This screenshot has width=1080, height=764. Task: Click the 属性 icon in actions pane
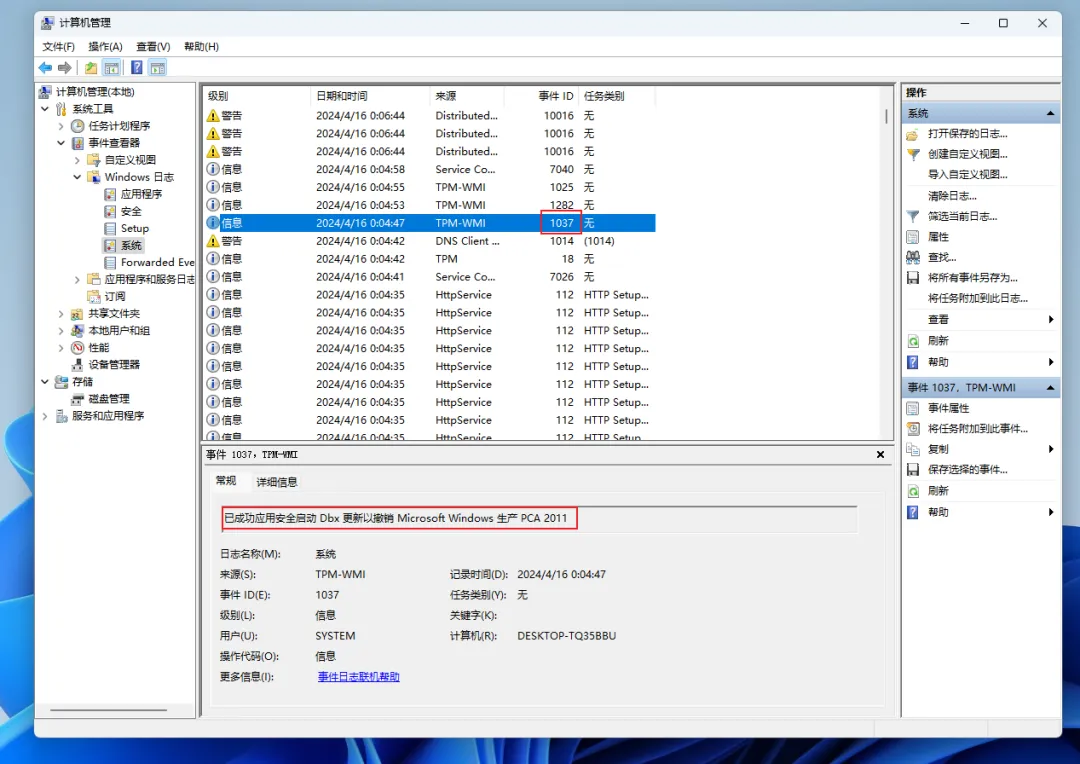(913, 237)
